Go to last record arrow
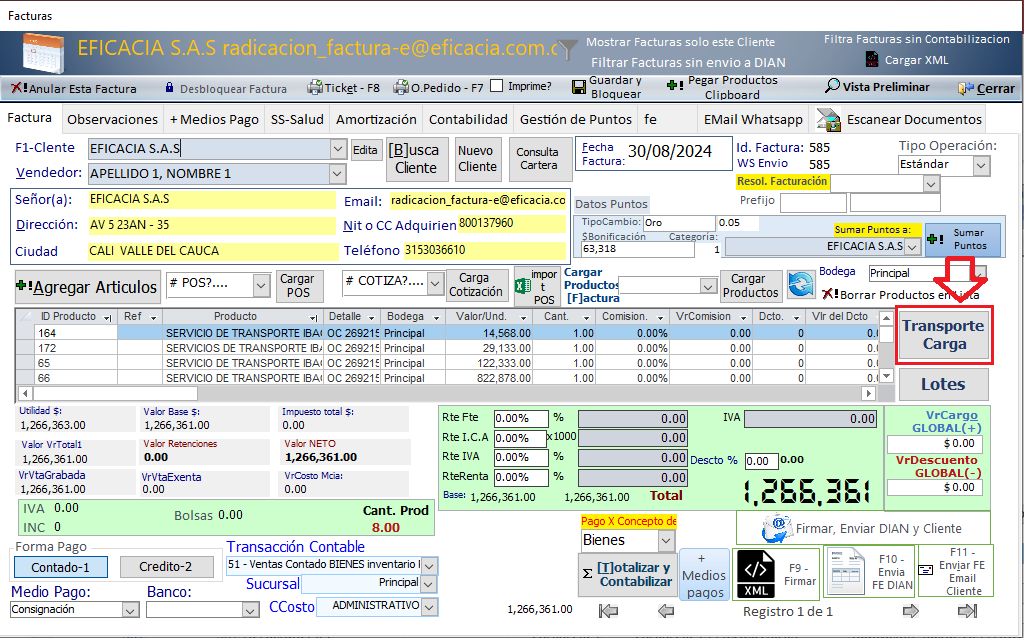 [967, 611]
